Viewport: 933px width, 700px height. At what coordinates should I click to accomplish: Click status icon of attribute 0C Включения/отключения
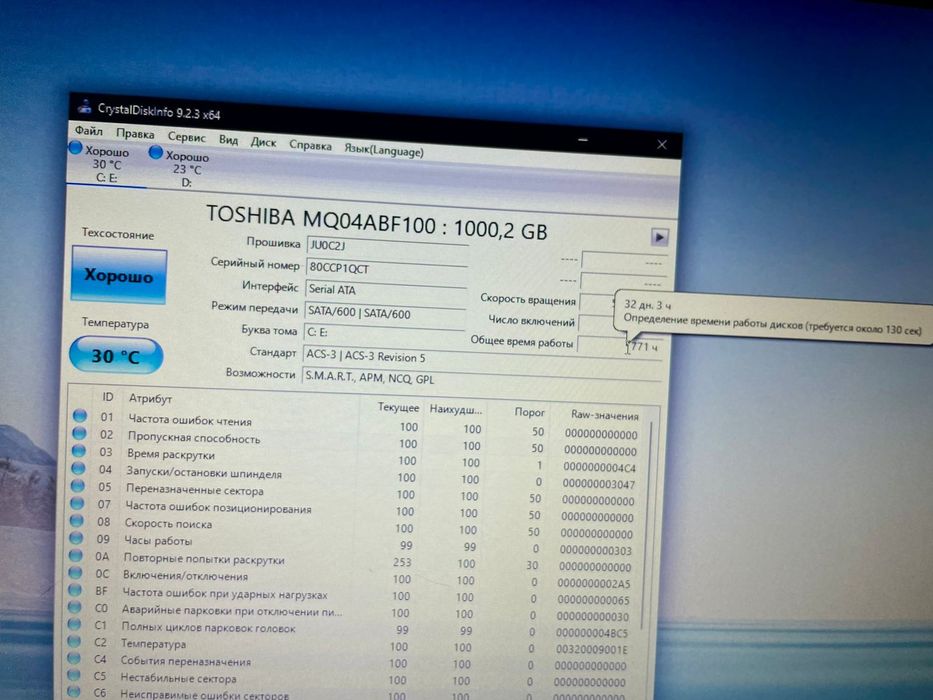[x=75, y=573]
